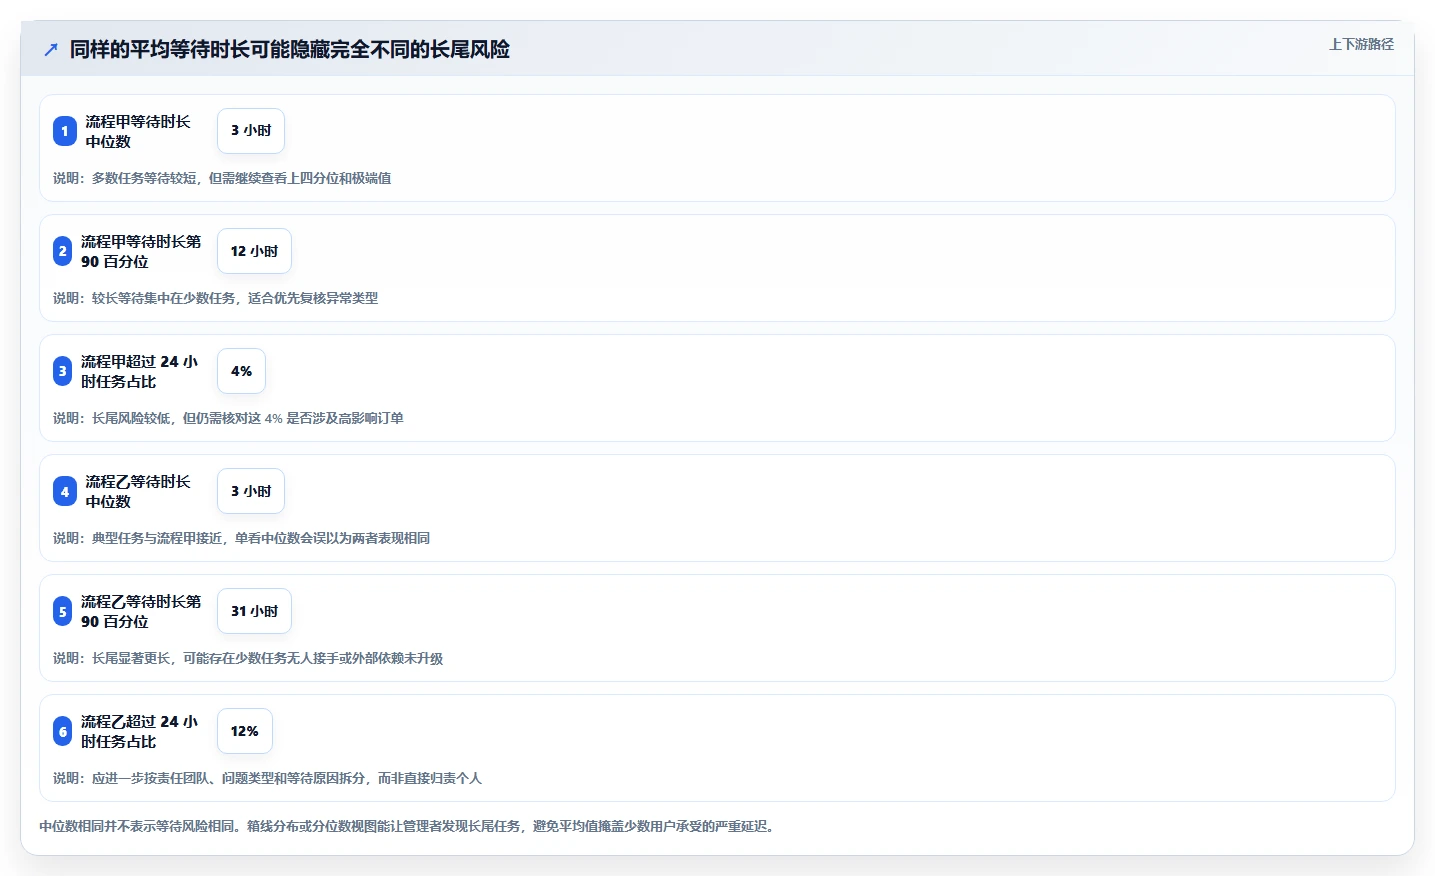Click the 流程甲超过 24 小时任务占比 label
This screenshot has height=876, width=1435.
point(140,371)
